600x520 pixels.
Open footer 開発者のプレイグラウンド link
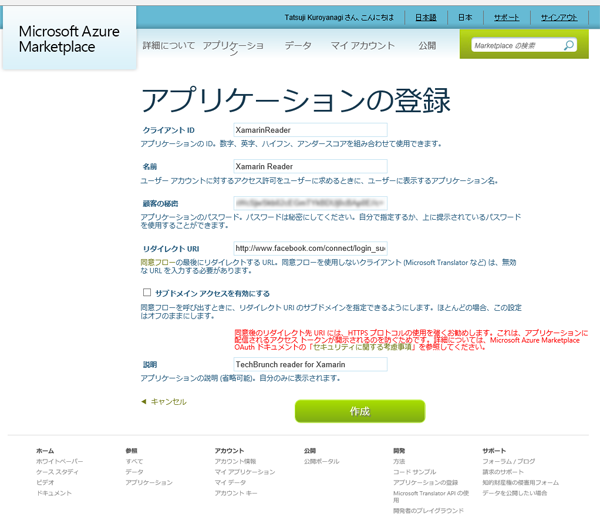428,510
